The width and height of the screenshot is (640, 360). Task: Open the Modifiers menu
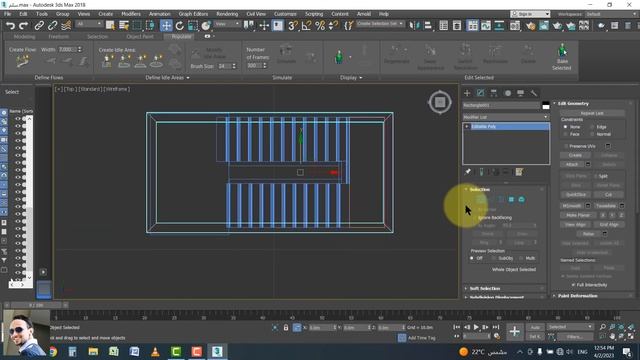[131, 14]
